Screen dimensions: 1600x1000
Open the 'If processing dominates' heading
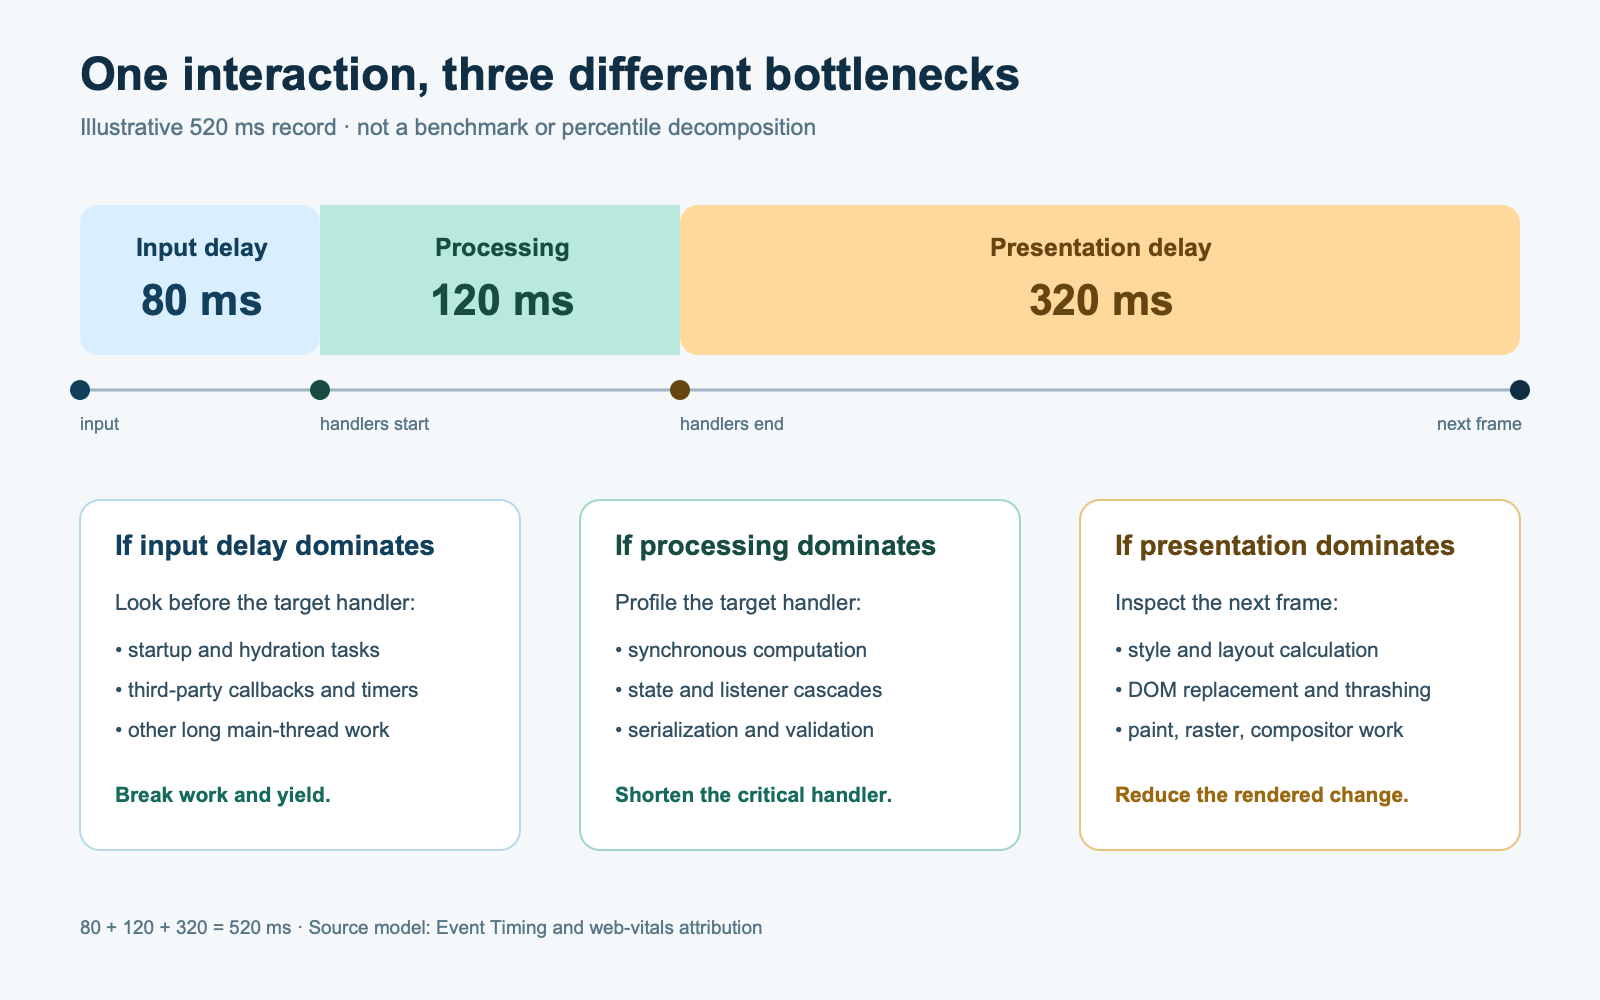click(x=775, y=546)
